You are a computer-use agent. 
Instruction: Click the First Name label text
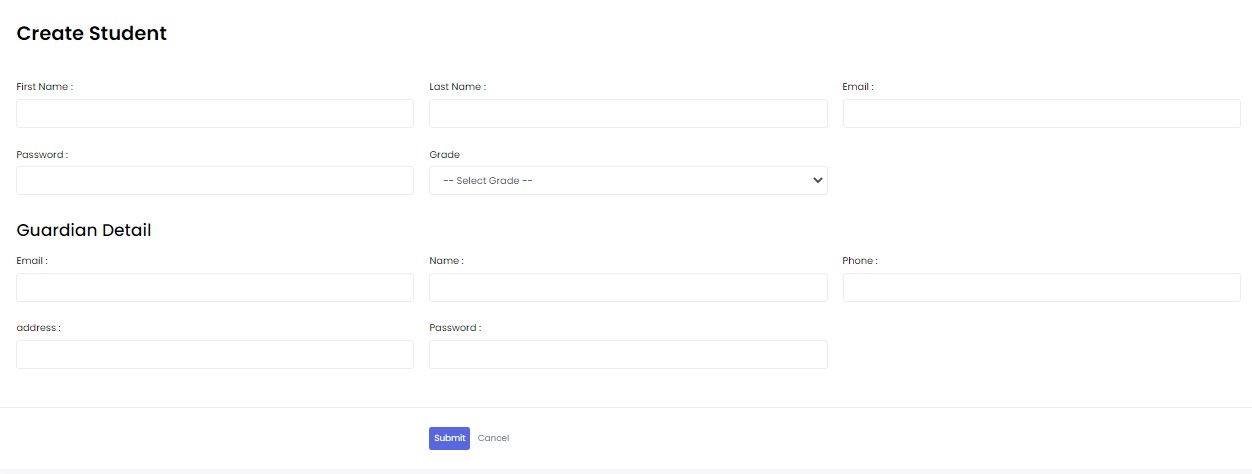point(44,87)
